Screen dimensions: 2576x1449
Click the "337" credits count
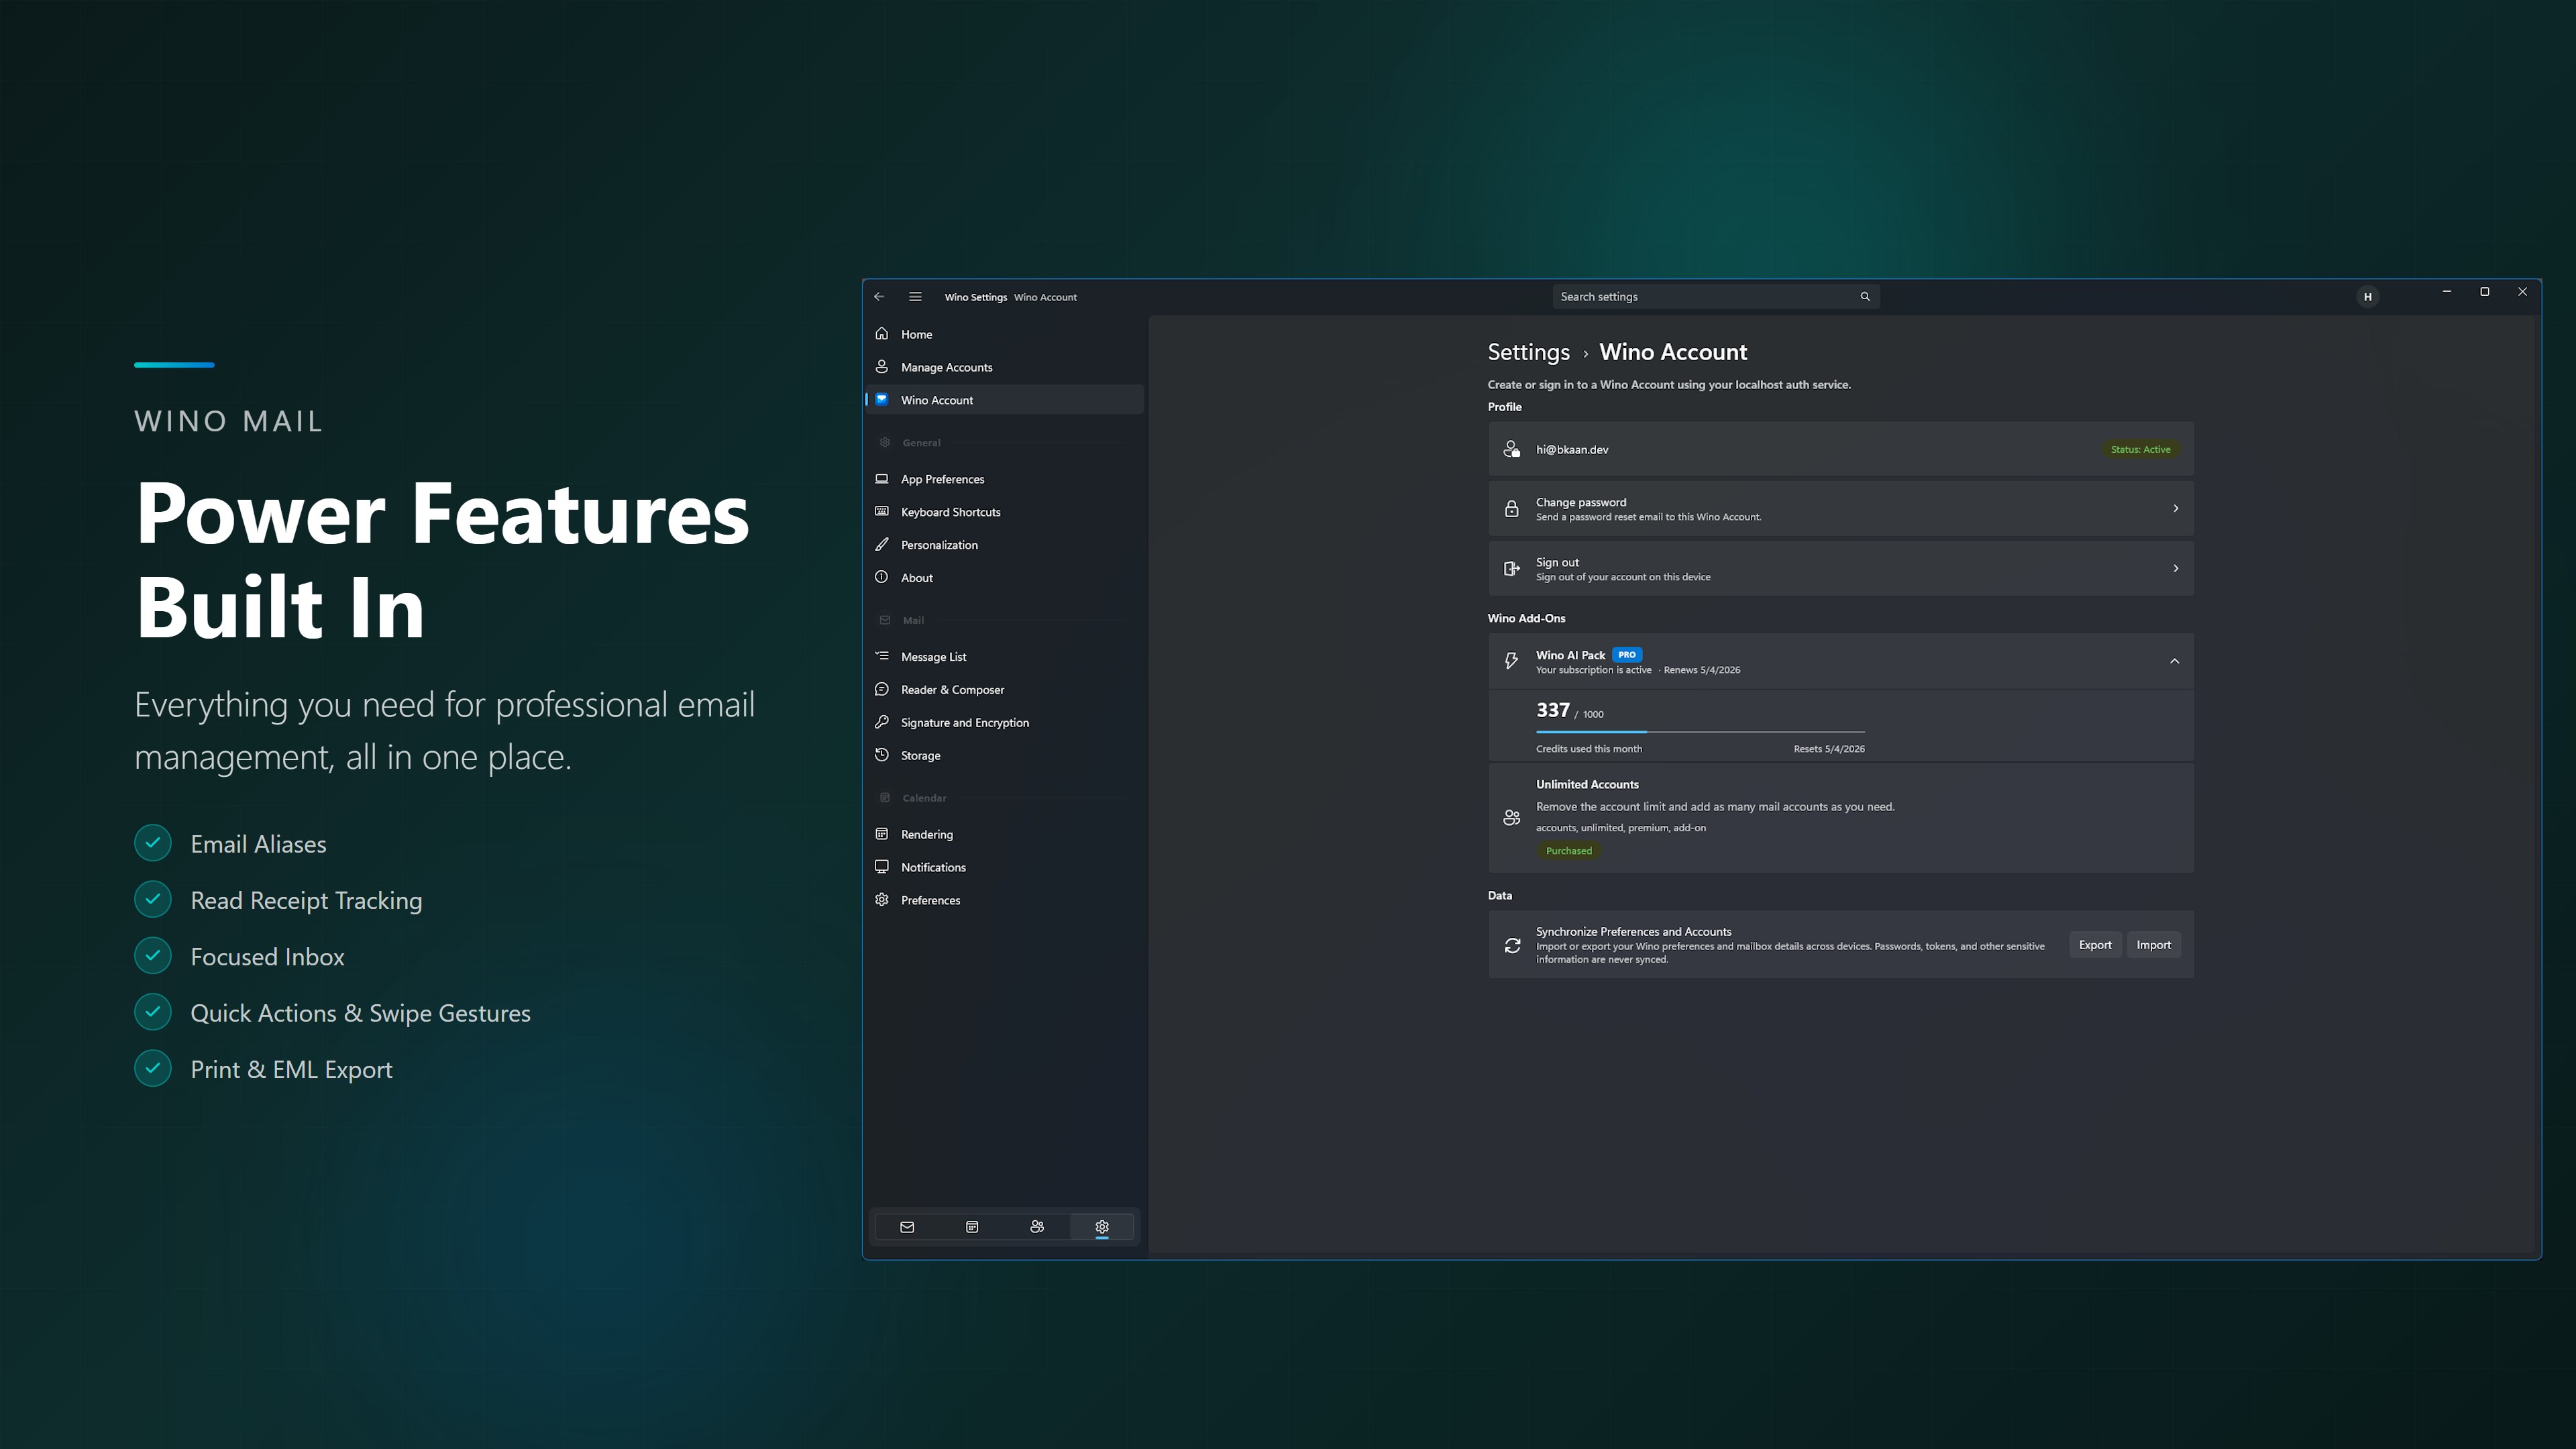[1553, 710]
